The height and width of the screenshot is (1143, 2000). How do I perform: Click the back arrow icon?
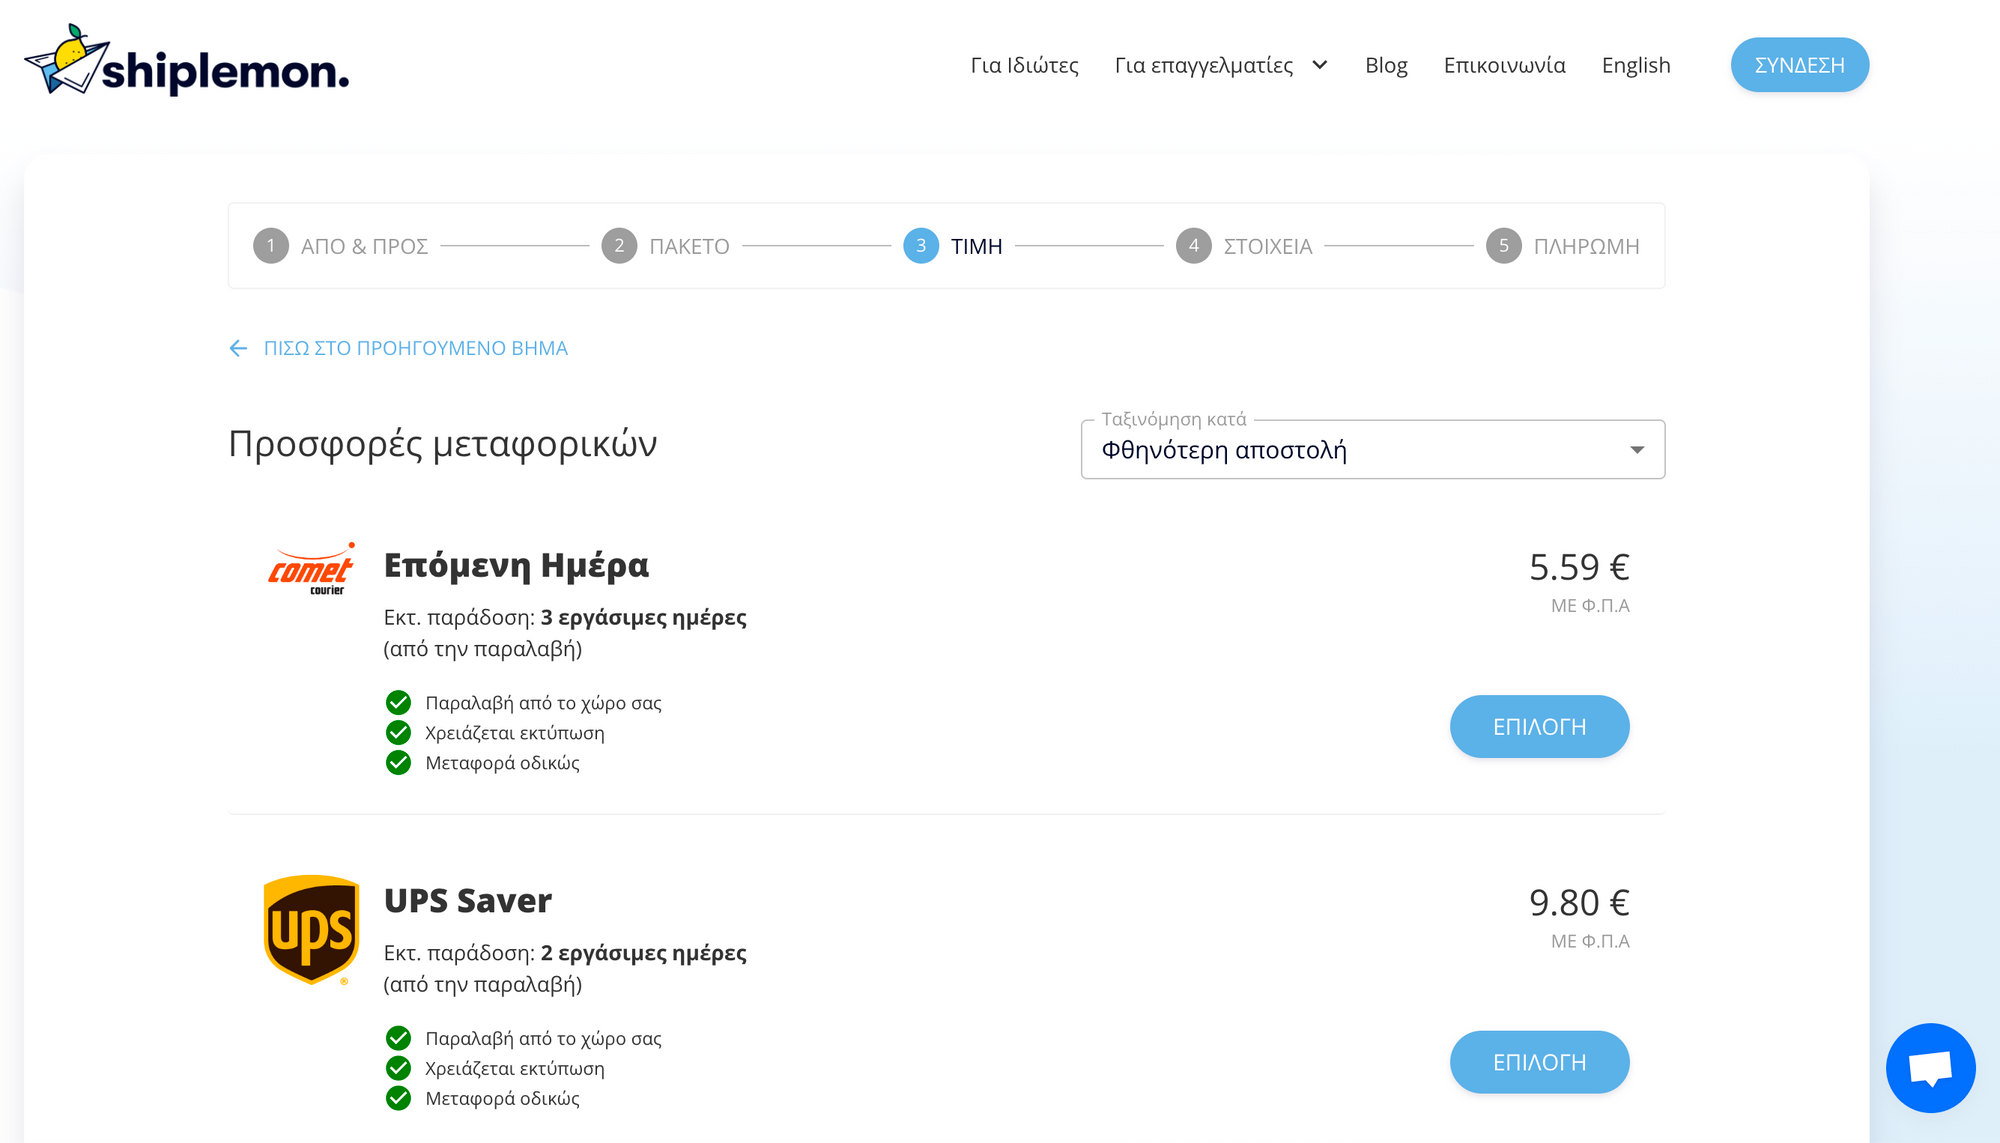238,348
